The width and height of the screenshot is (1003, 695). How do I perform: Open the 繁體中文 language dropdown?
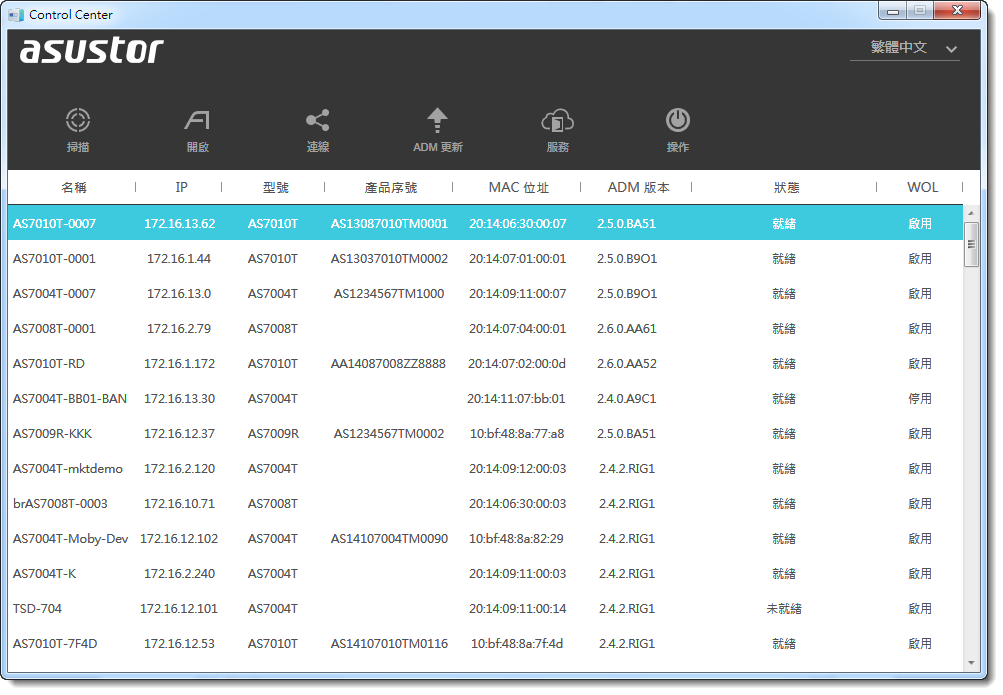pyautogui.click(x=905, y=47)
